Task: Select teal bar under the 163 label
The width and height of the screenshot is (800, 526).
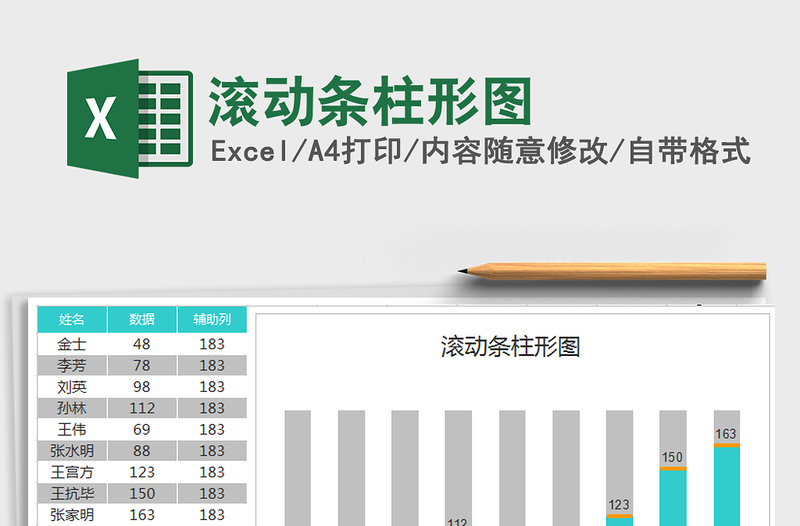Action: [x=727, y=487]
